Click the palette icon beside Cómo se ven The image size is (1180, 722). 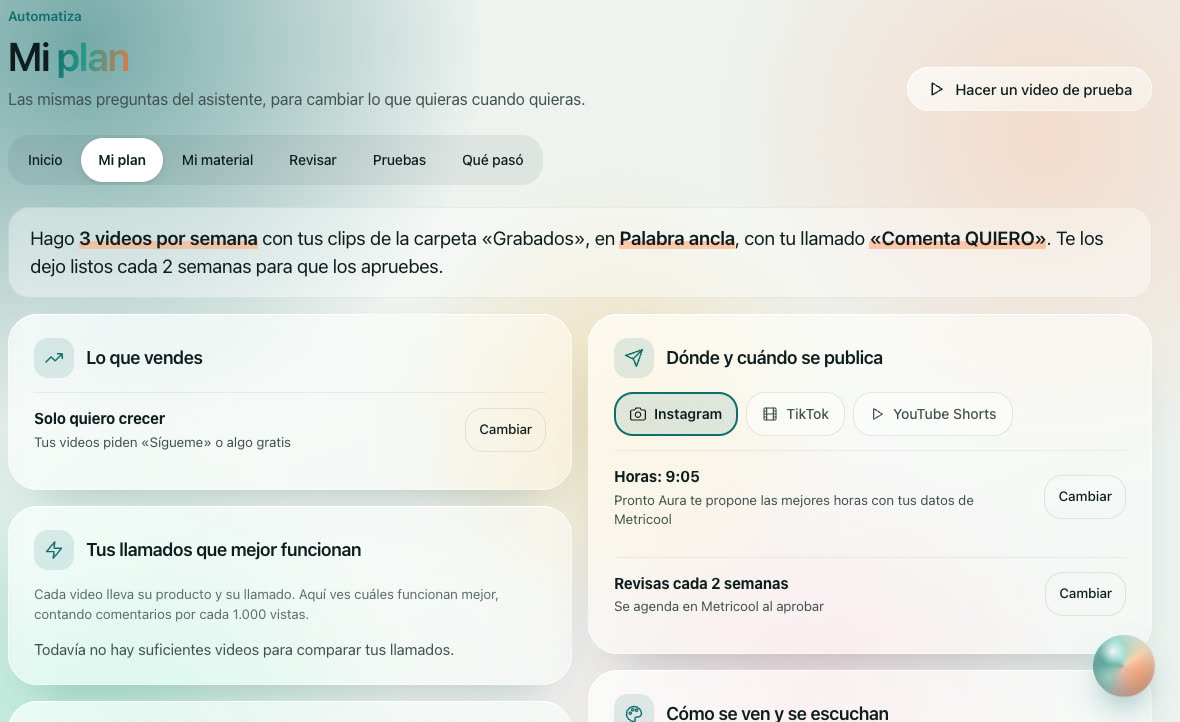pyautogui.click(x=634, y=712)
